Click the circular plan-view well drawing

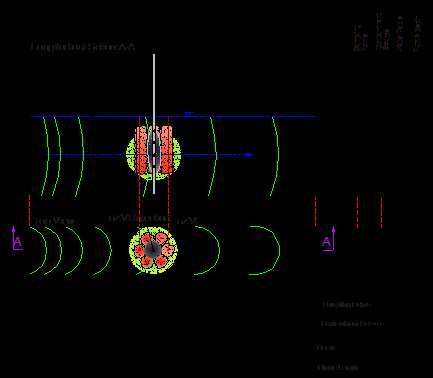pyautogui.click(x=153, y=250)
